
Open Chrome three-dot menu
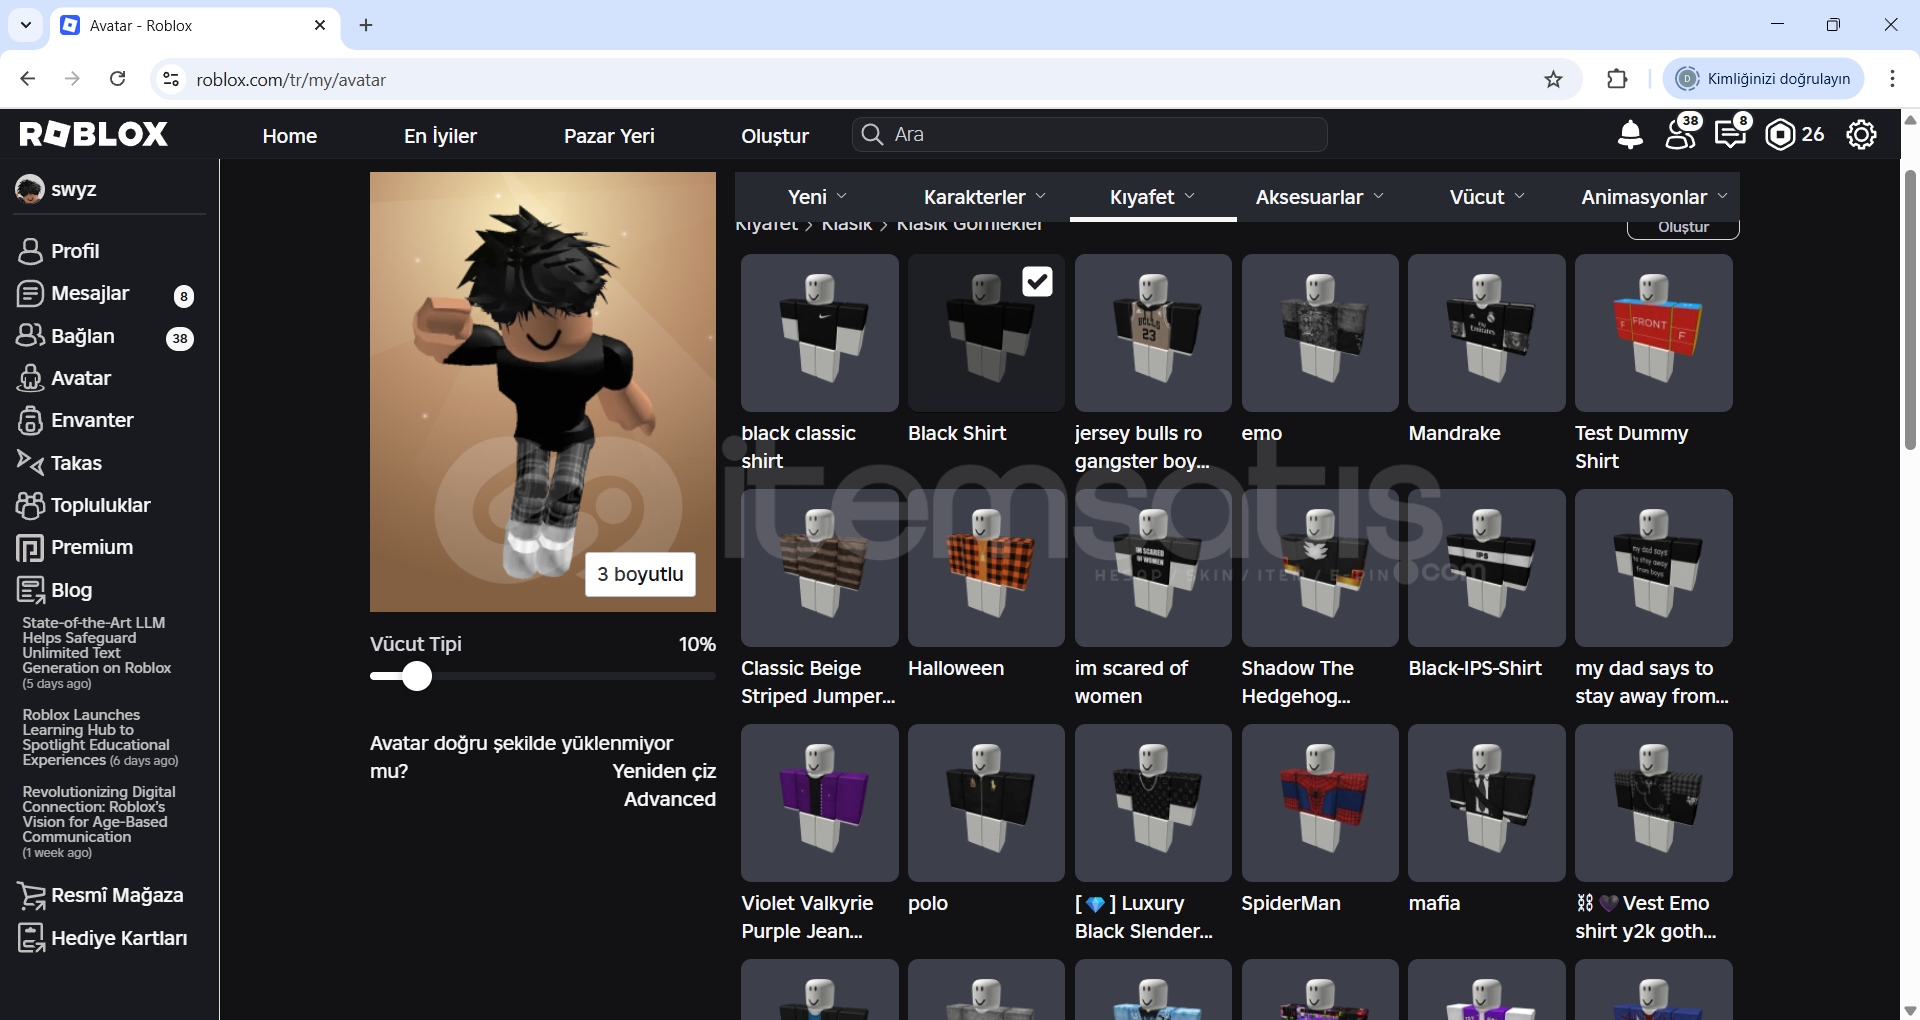[1892, 79]
